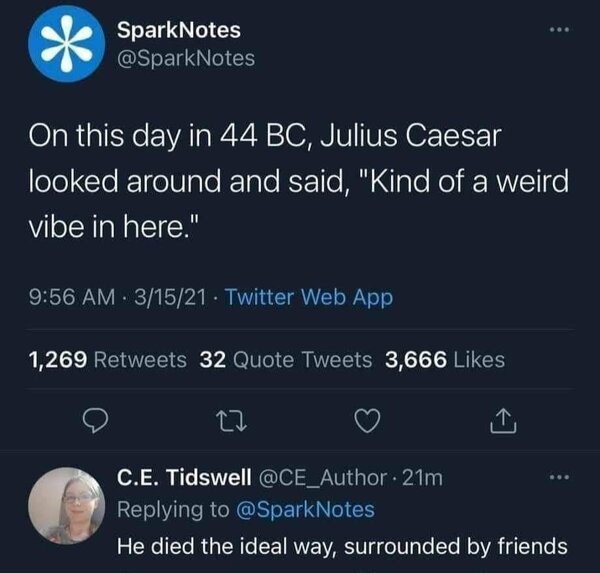Open the SparkNotes display name

pos(184,32)
